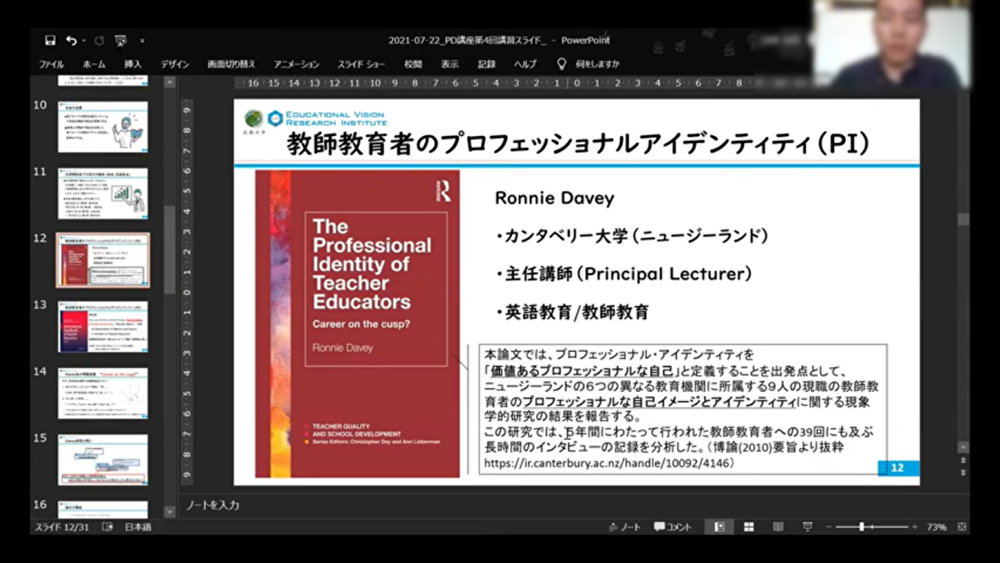Click the lightbulb Tell Me icon
This screenshot has width=1000, height=563.
click(561, 64)
